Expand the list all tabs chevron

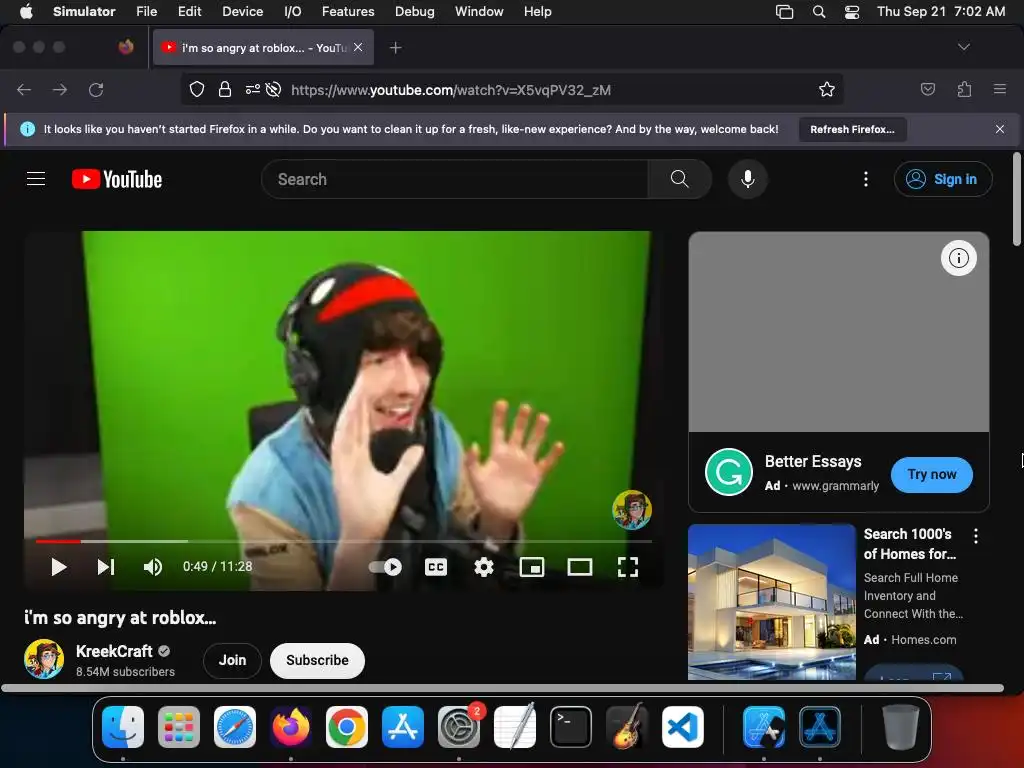[963, 47]
